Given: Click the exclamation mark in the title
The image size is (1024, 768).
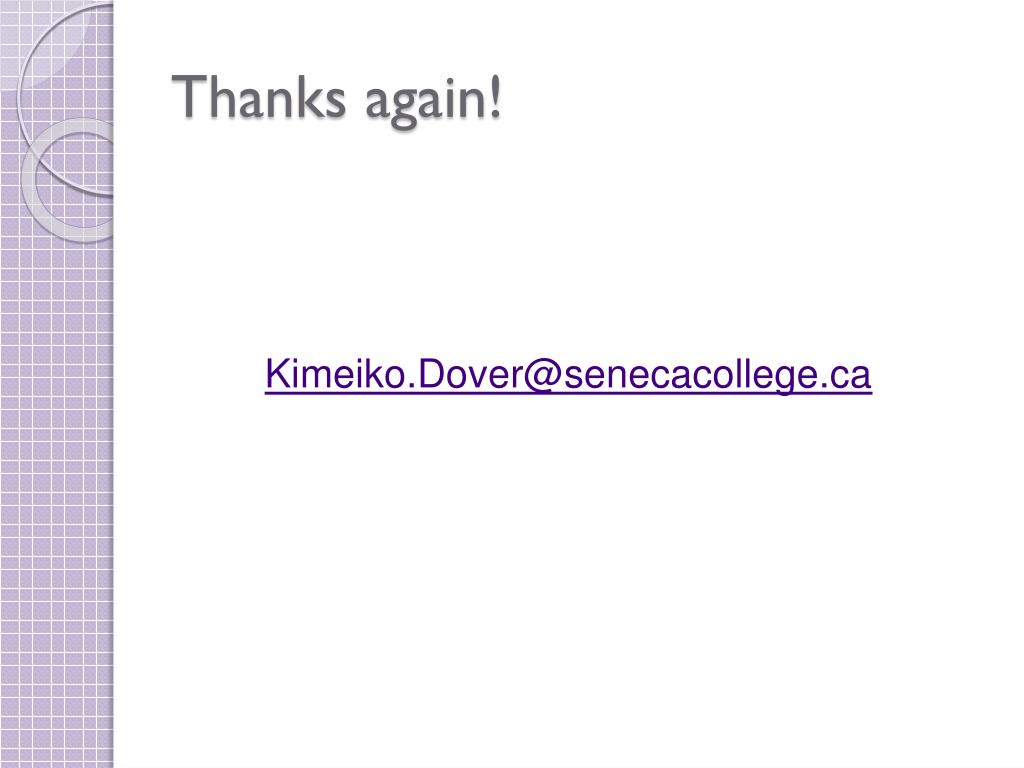Looking at the screenshot, I should [496, 96].
